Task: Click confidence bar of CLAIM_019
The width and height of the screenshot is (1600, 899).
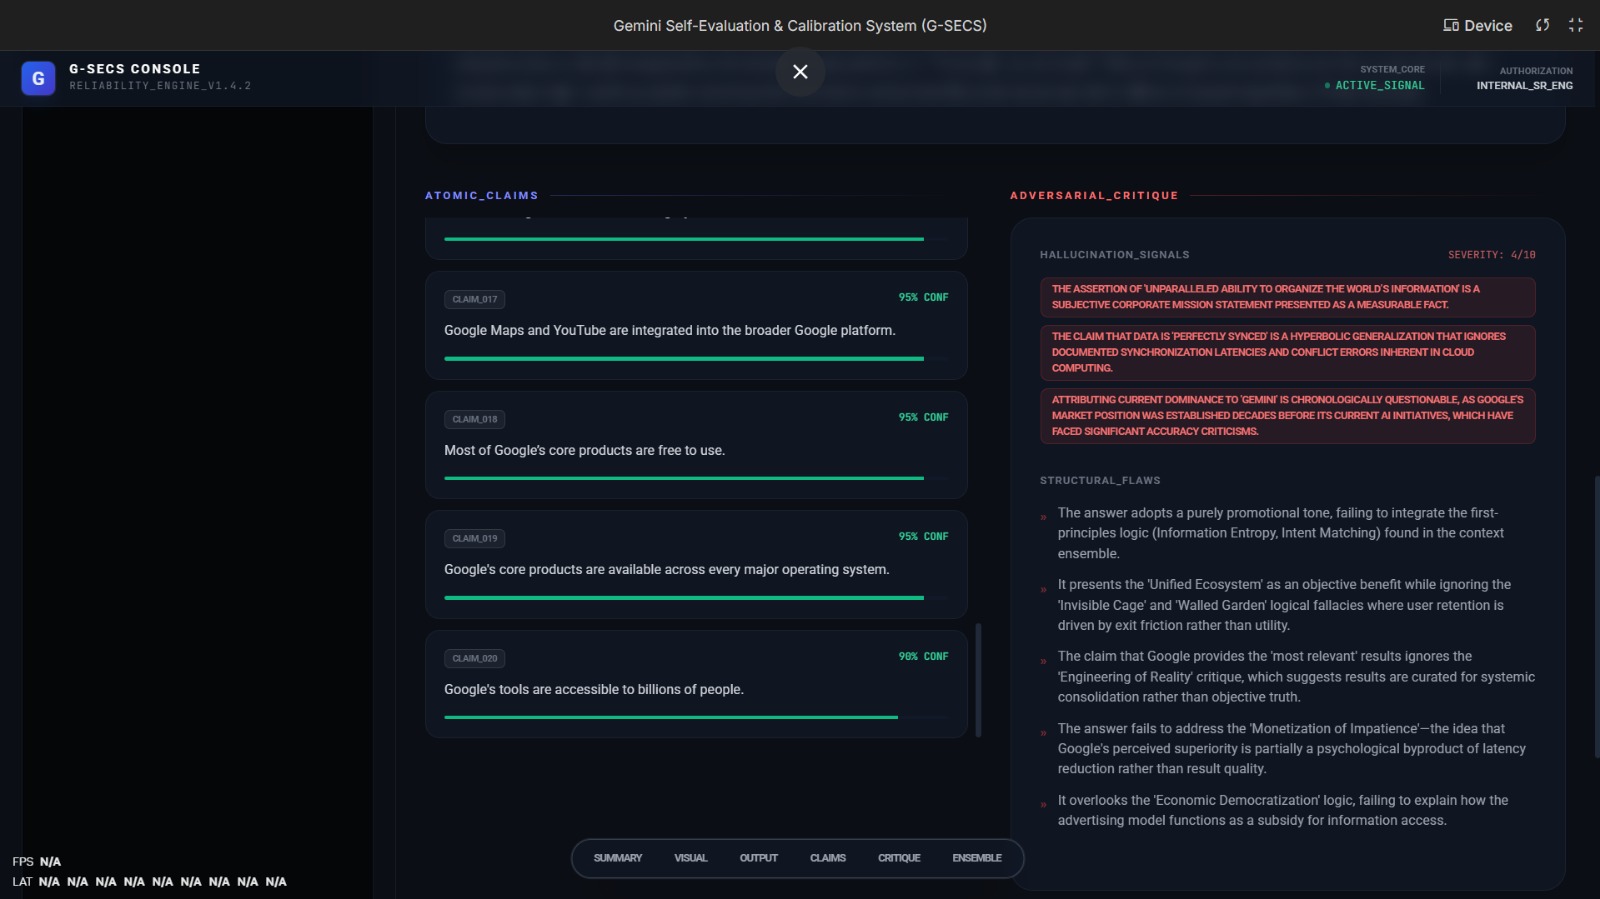Action: point(696,597)
